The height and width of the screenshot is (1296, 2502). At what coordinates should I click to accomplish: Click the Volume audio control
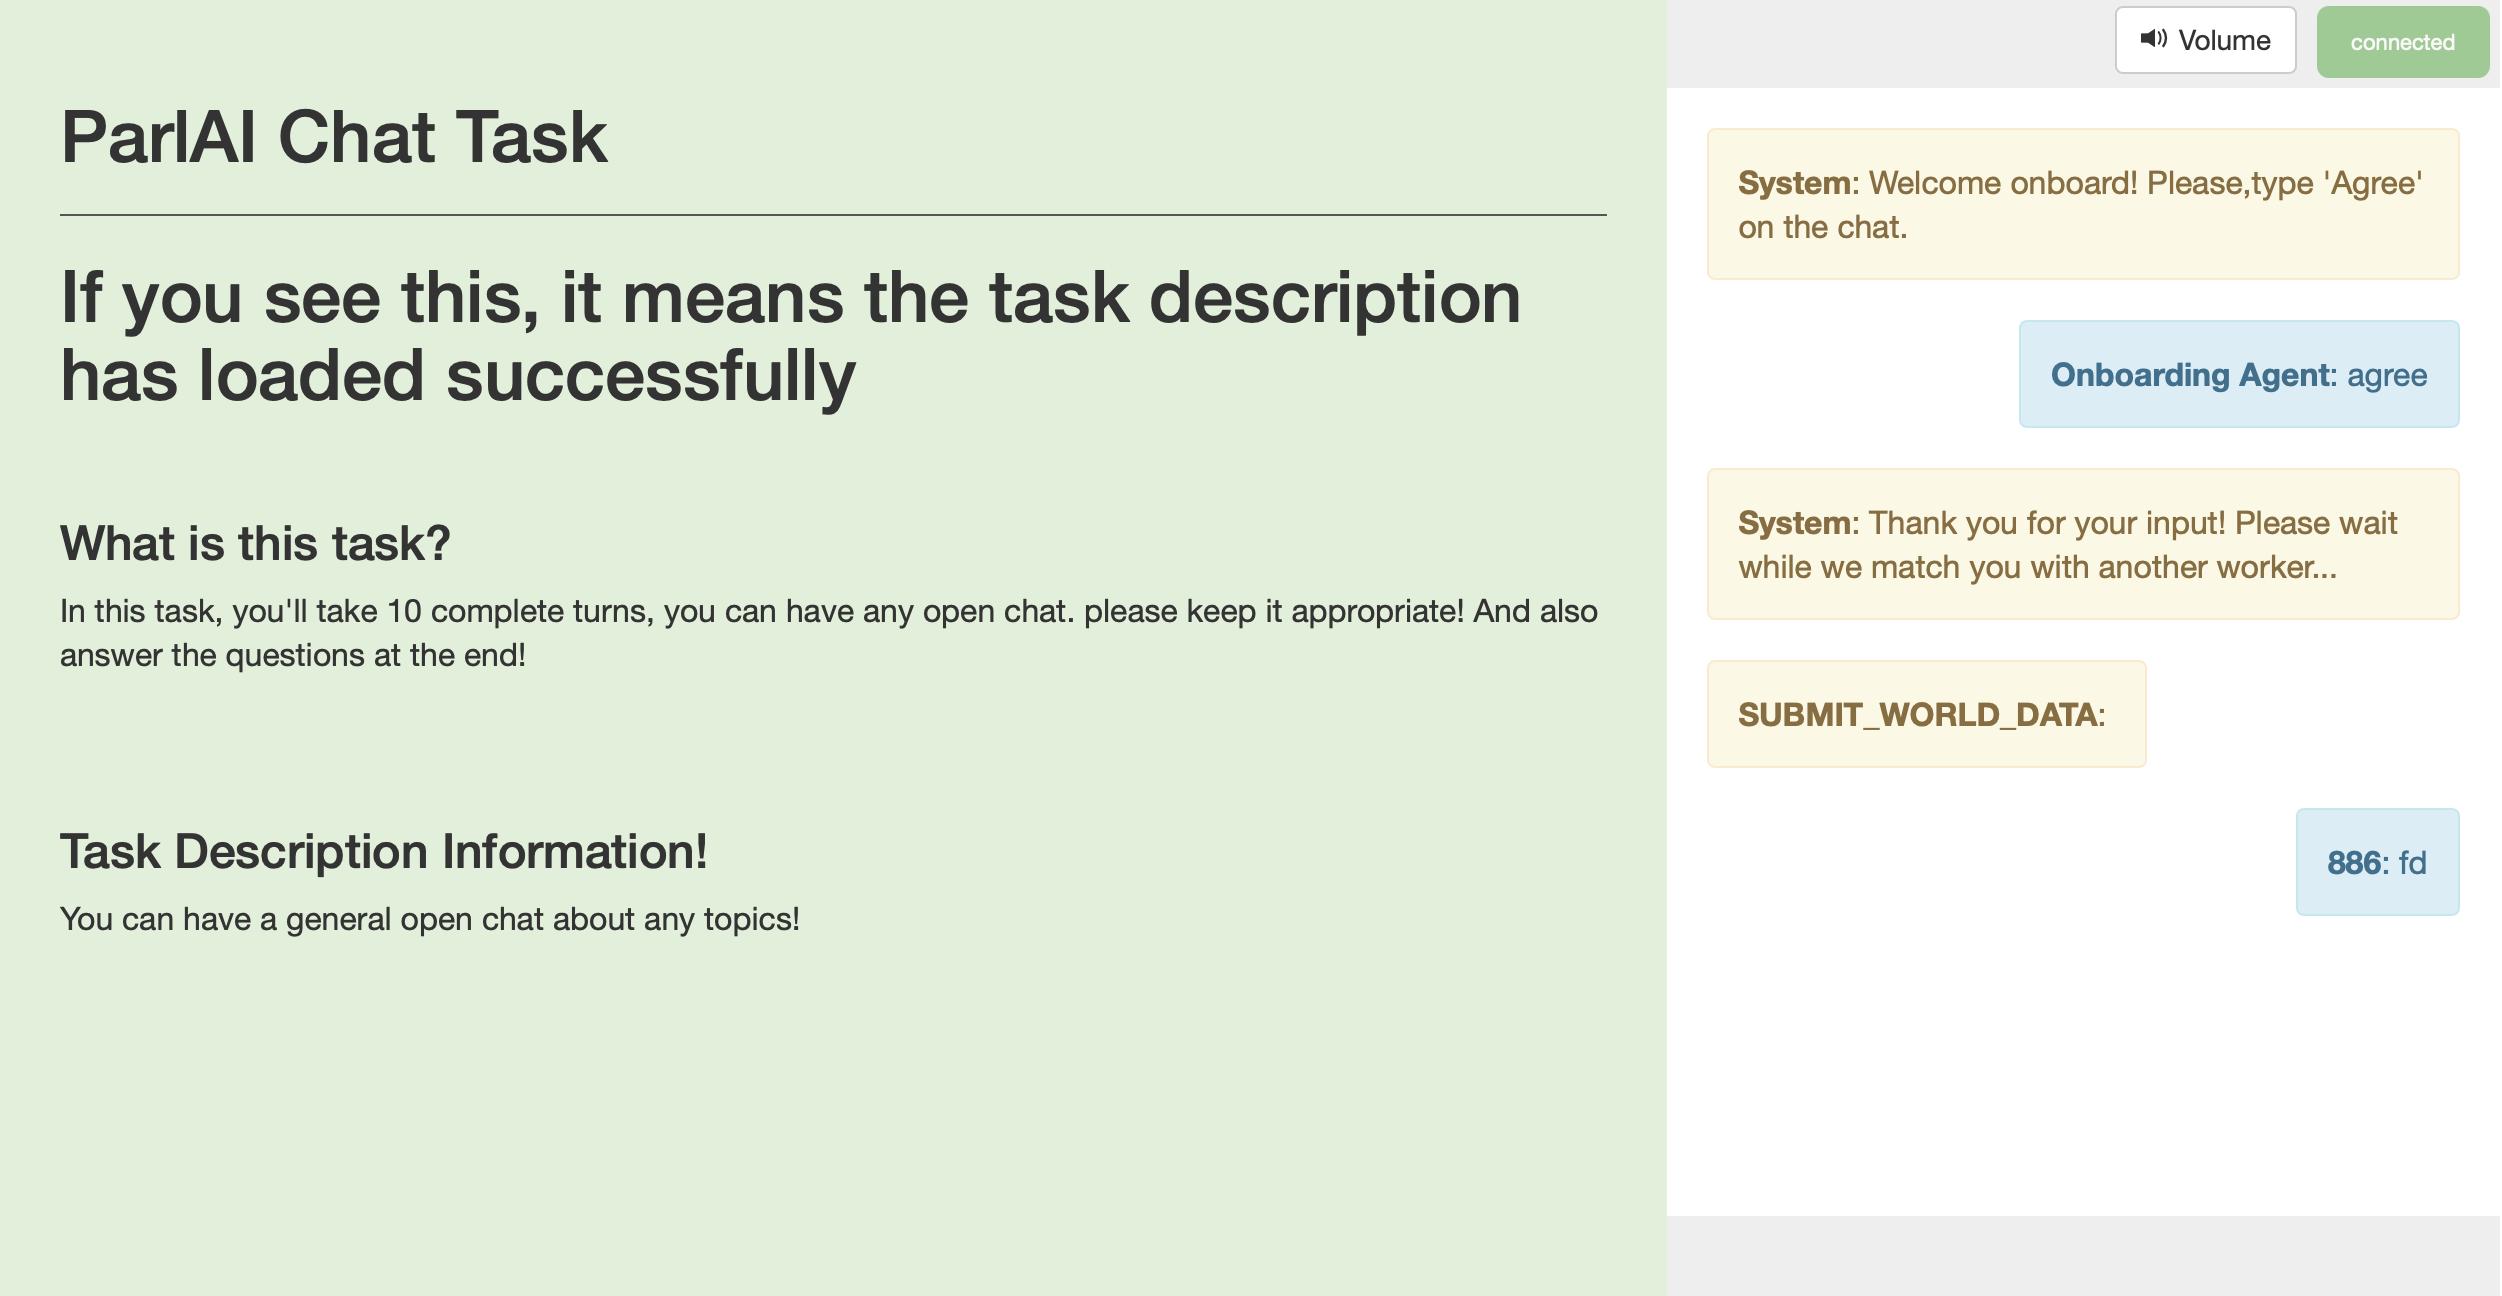[x=2206, y=39]
